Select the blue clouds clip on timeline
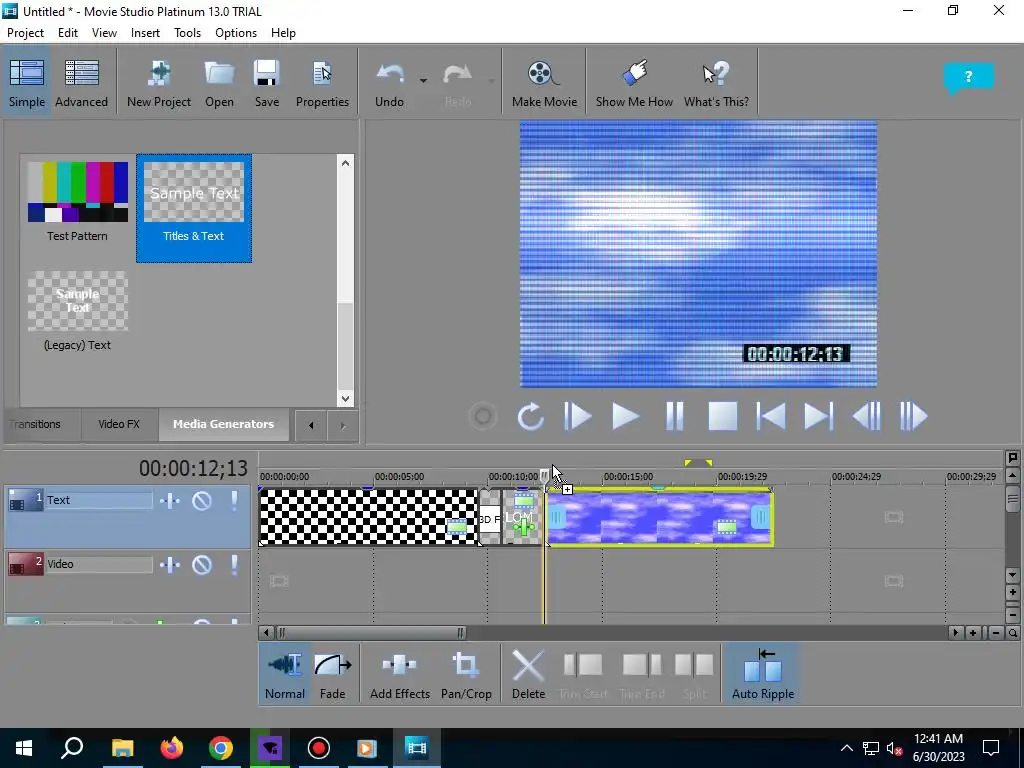This screenshot has height=768, width=1024. pyautogui.click(x=660, y=518)
